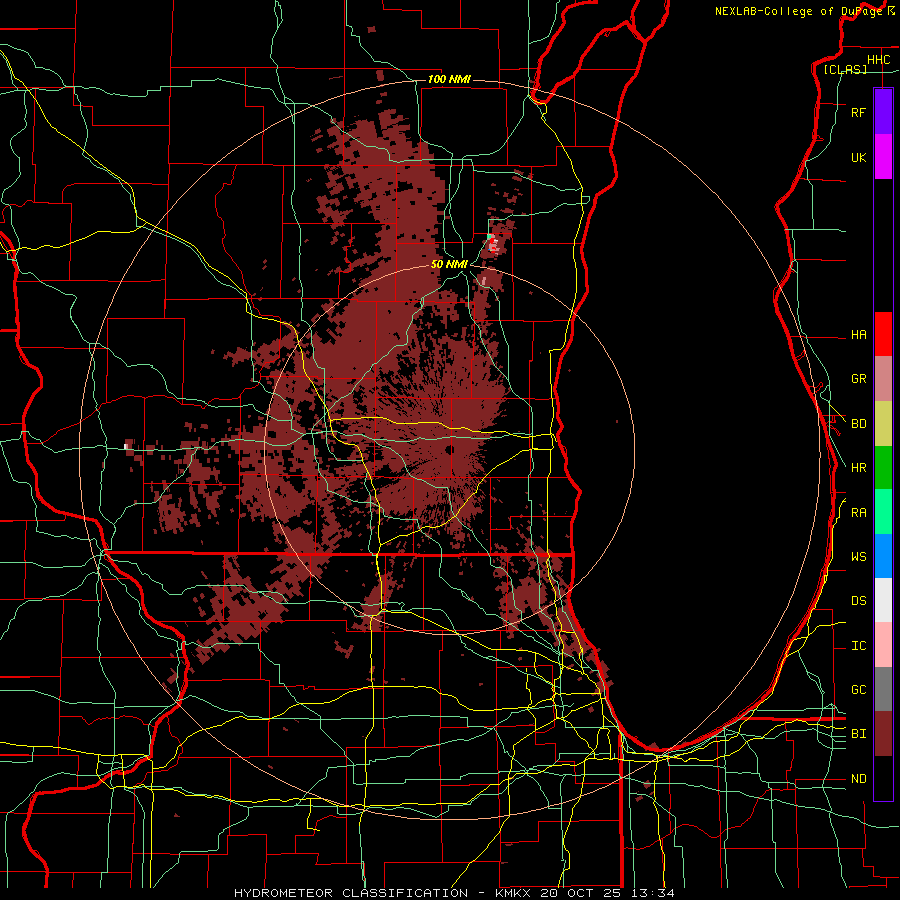Image resolution: width=900 pixels, height=900 pixels.
Task: Click the BI legend label
Action: click(x=858, y=734)
